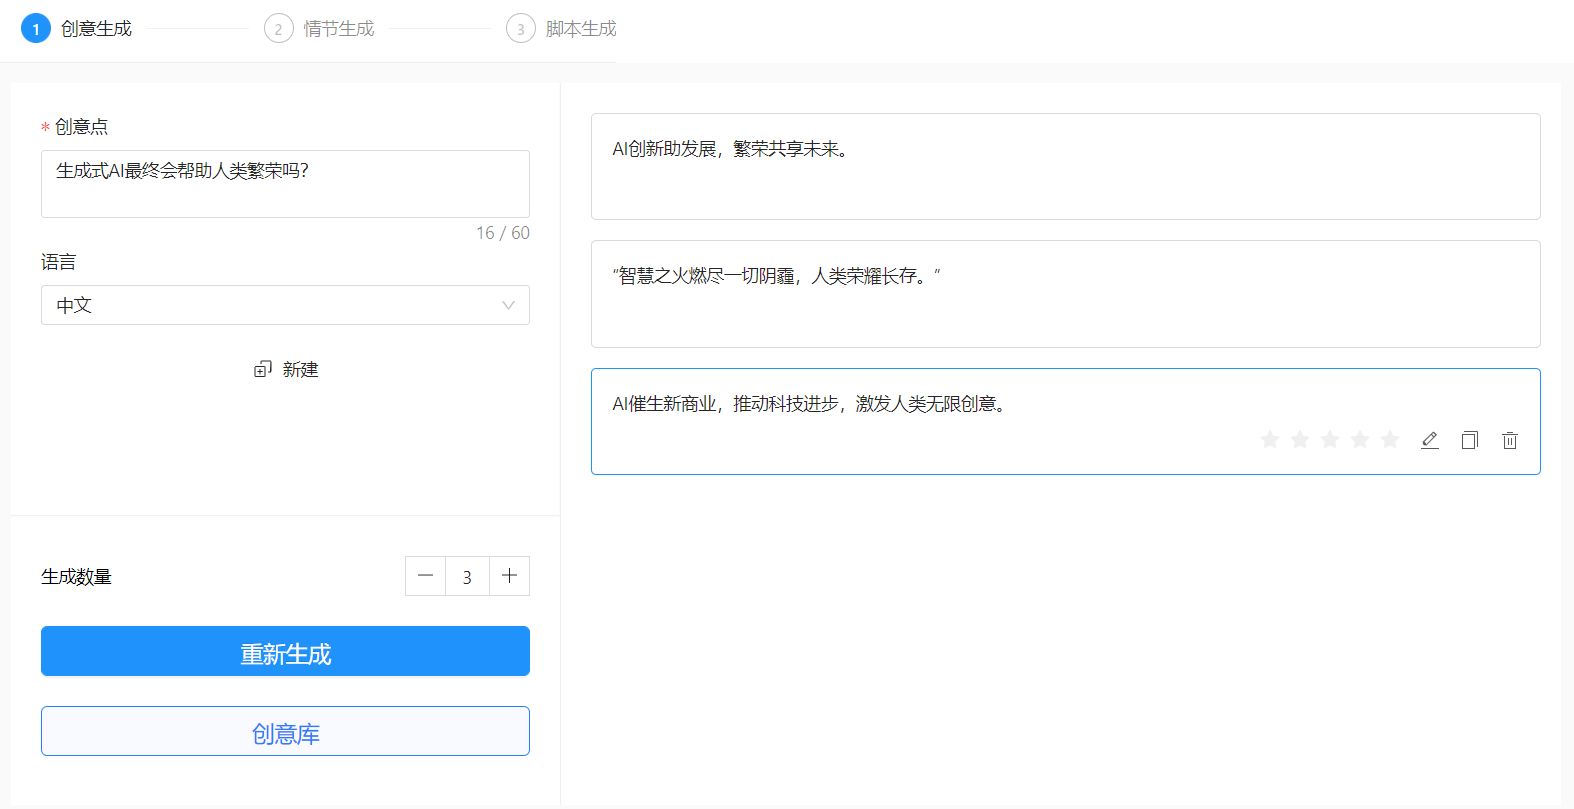Click the 新建 new icon

[263, 369]
